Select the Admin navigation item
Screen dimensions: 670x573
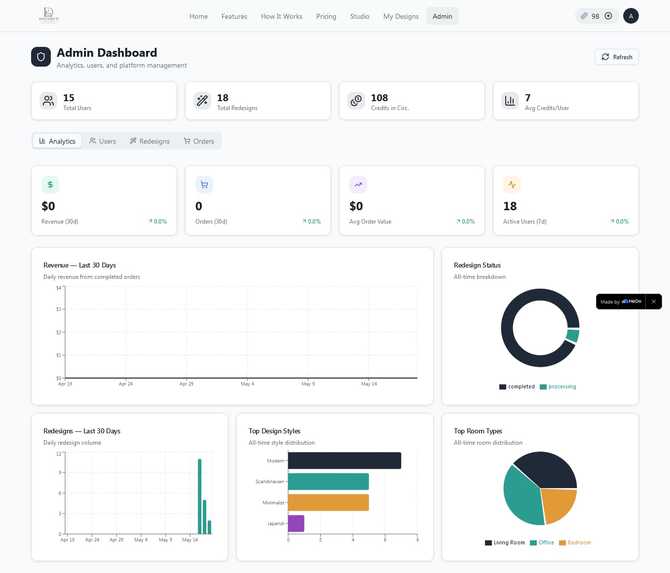point(442,16)
